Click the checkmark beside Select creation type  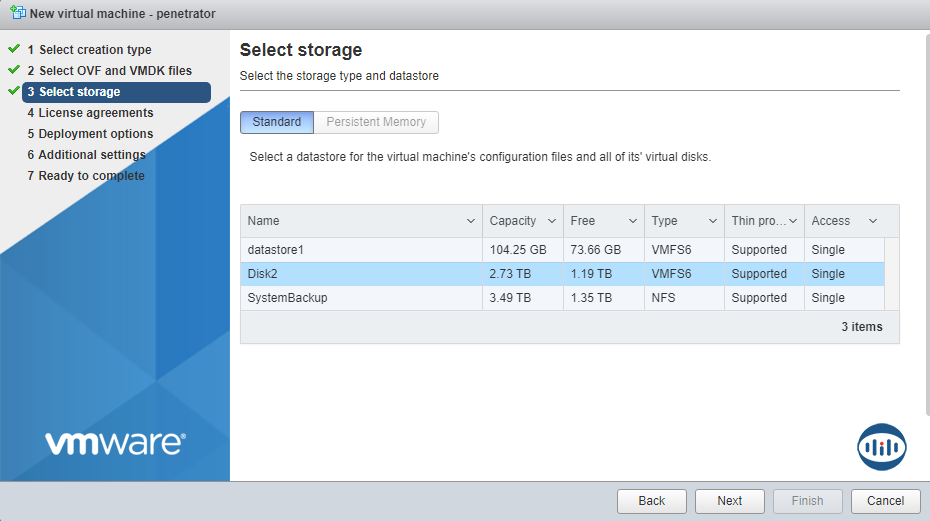point(14,49)
